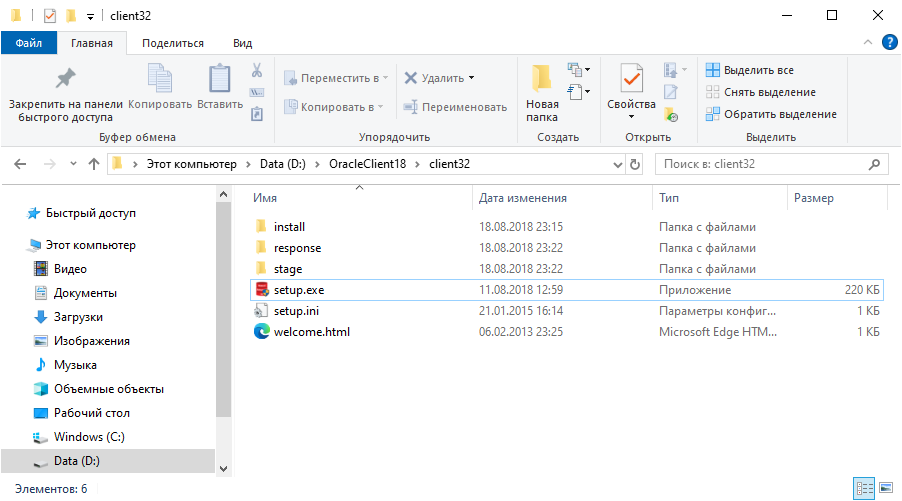The width and height of the screenshot is (902, 501).
Task: Switch to the Поделиться tab
Action: point(173,43)
